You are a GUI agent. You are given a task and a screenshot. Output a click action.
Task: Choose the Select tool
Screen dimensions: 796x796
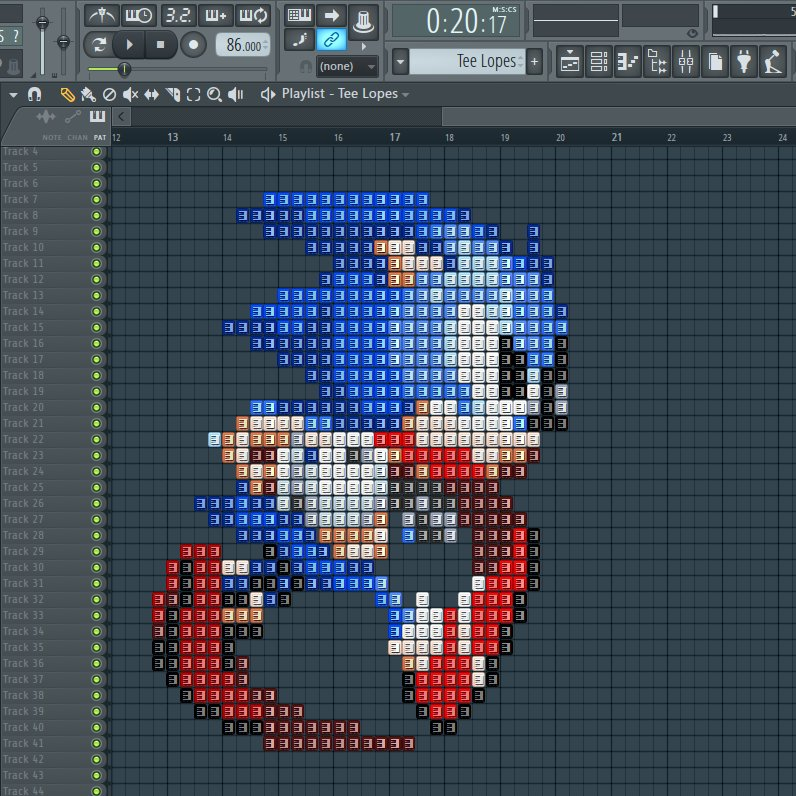[x=193, y=94]
